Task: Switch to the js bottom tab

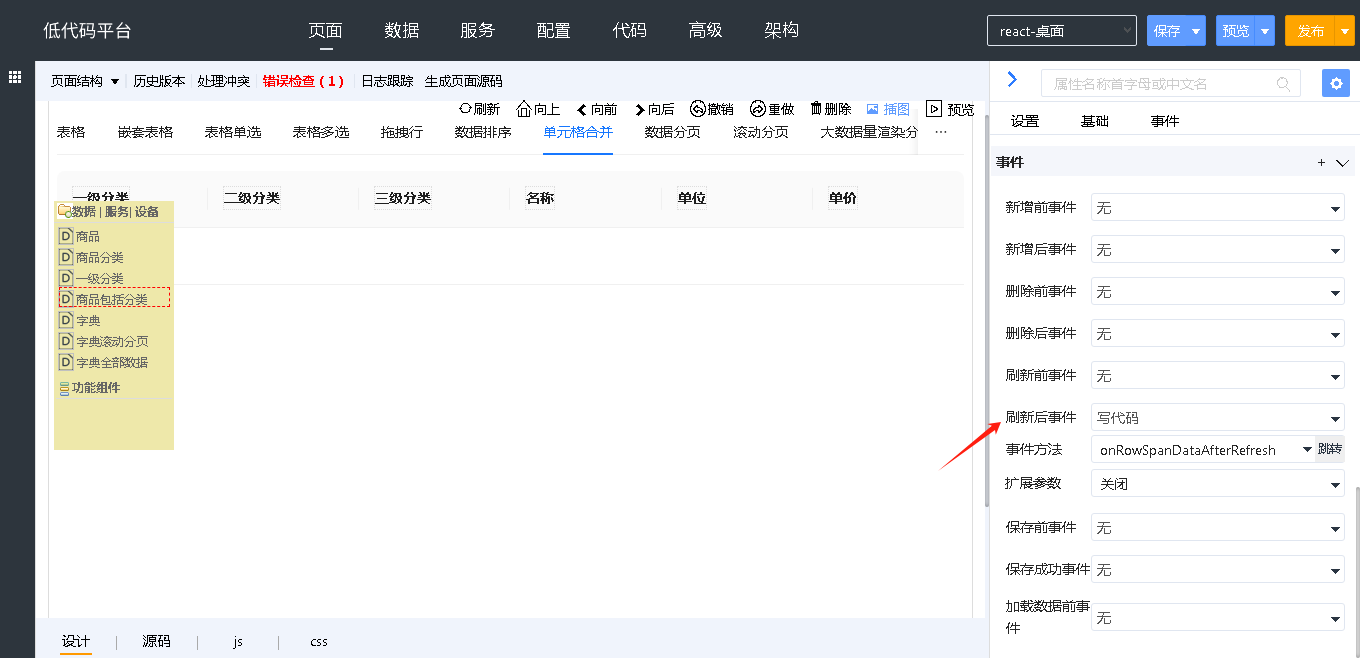Action: pyautogui.click(x=238, y=641)
